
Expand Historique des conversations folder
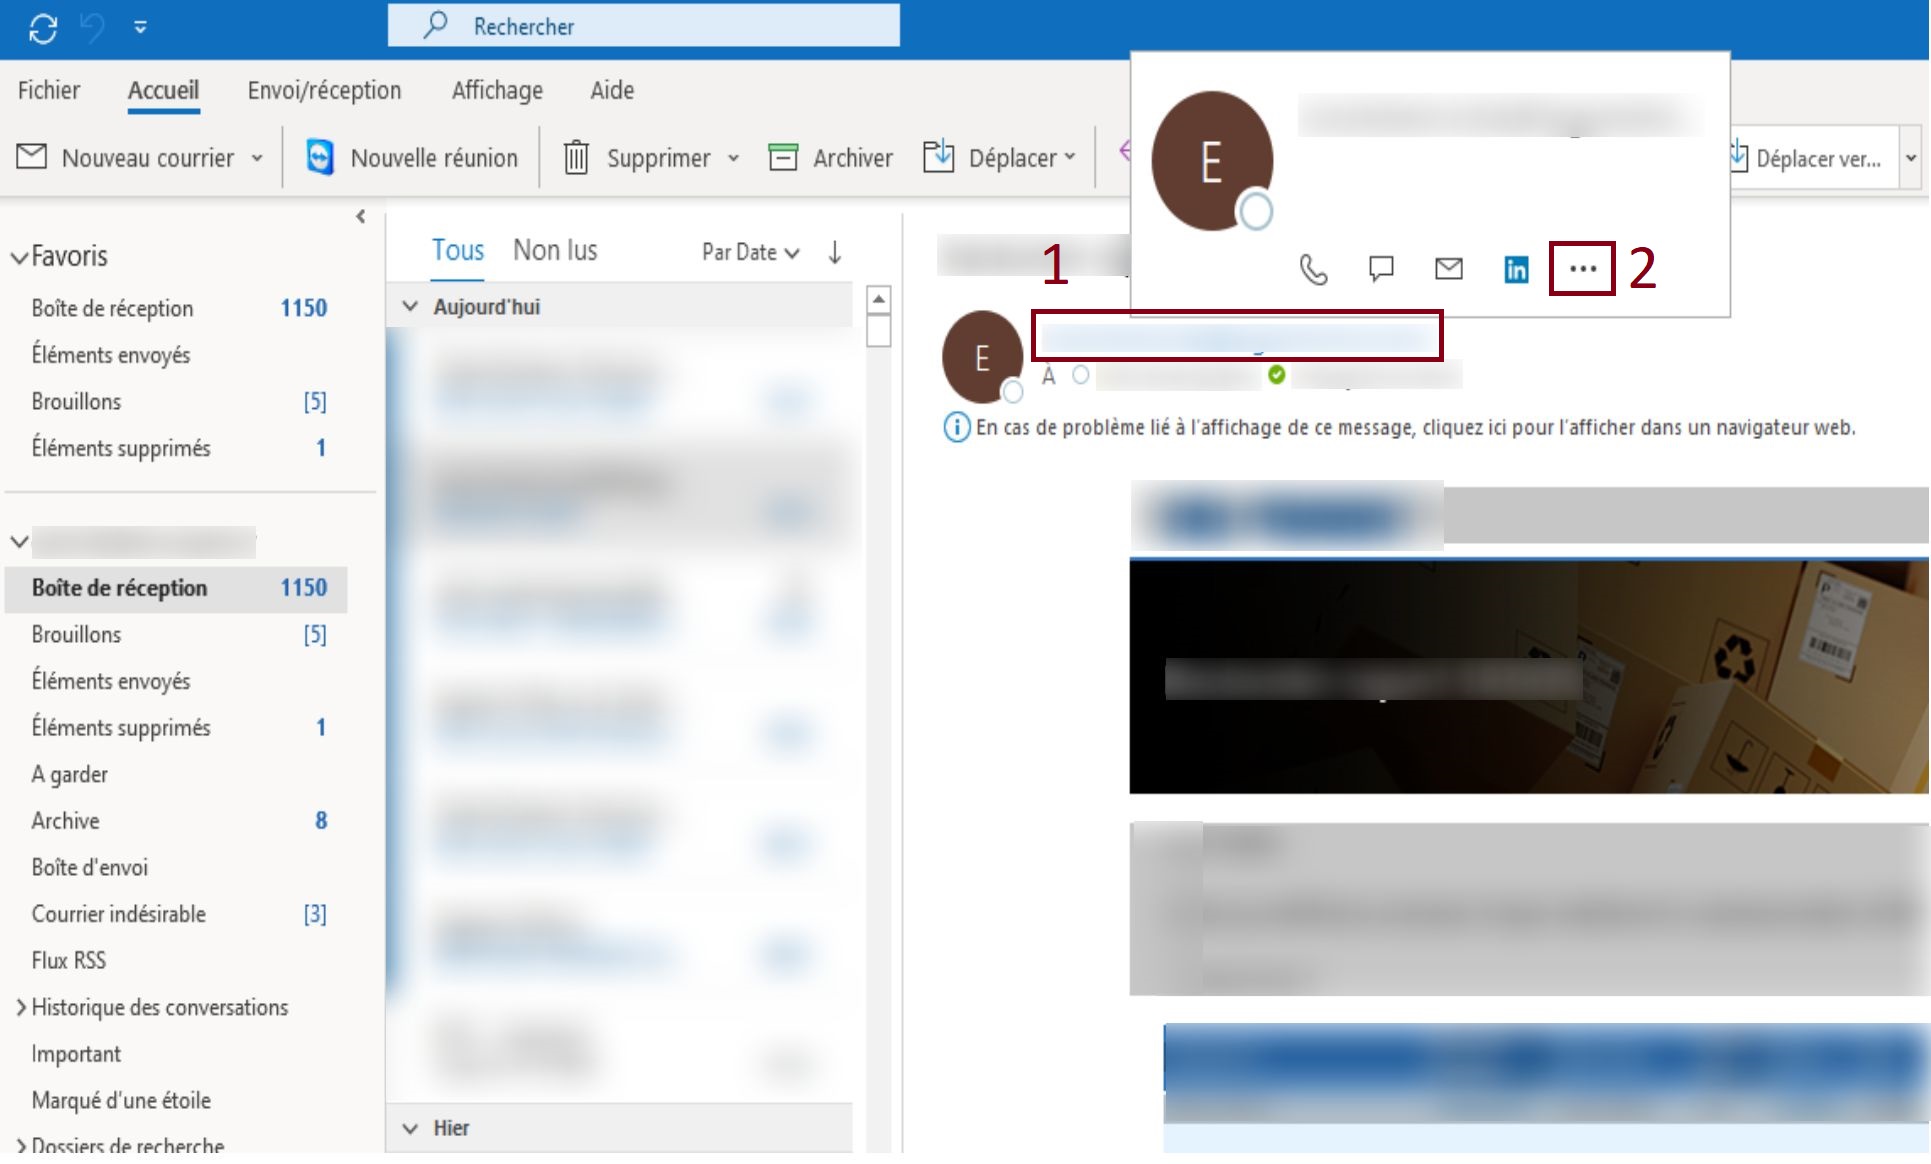(x=21, y=1007)
